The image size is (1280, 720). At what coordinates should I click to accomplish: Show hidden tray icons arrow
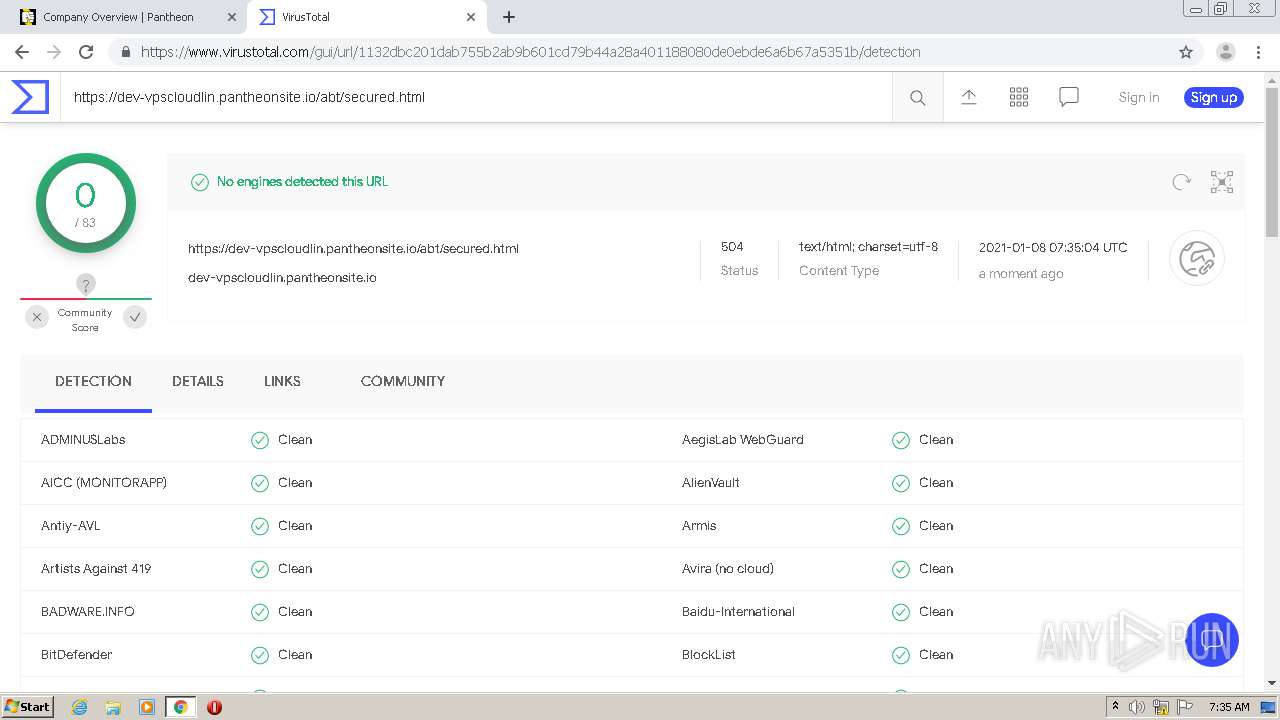1115,707
